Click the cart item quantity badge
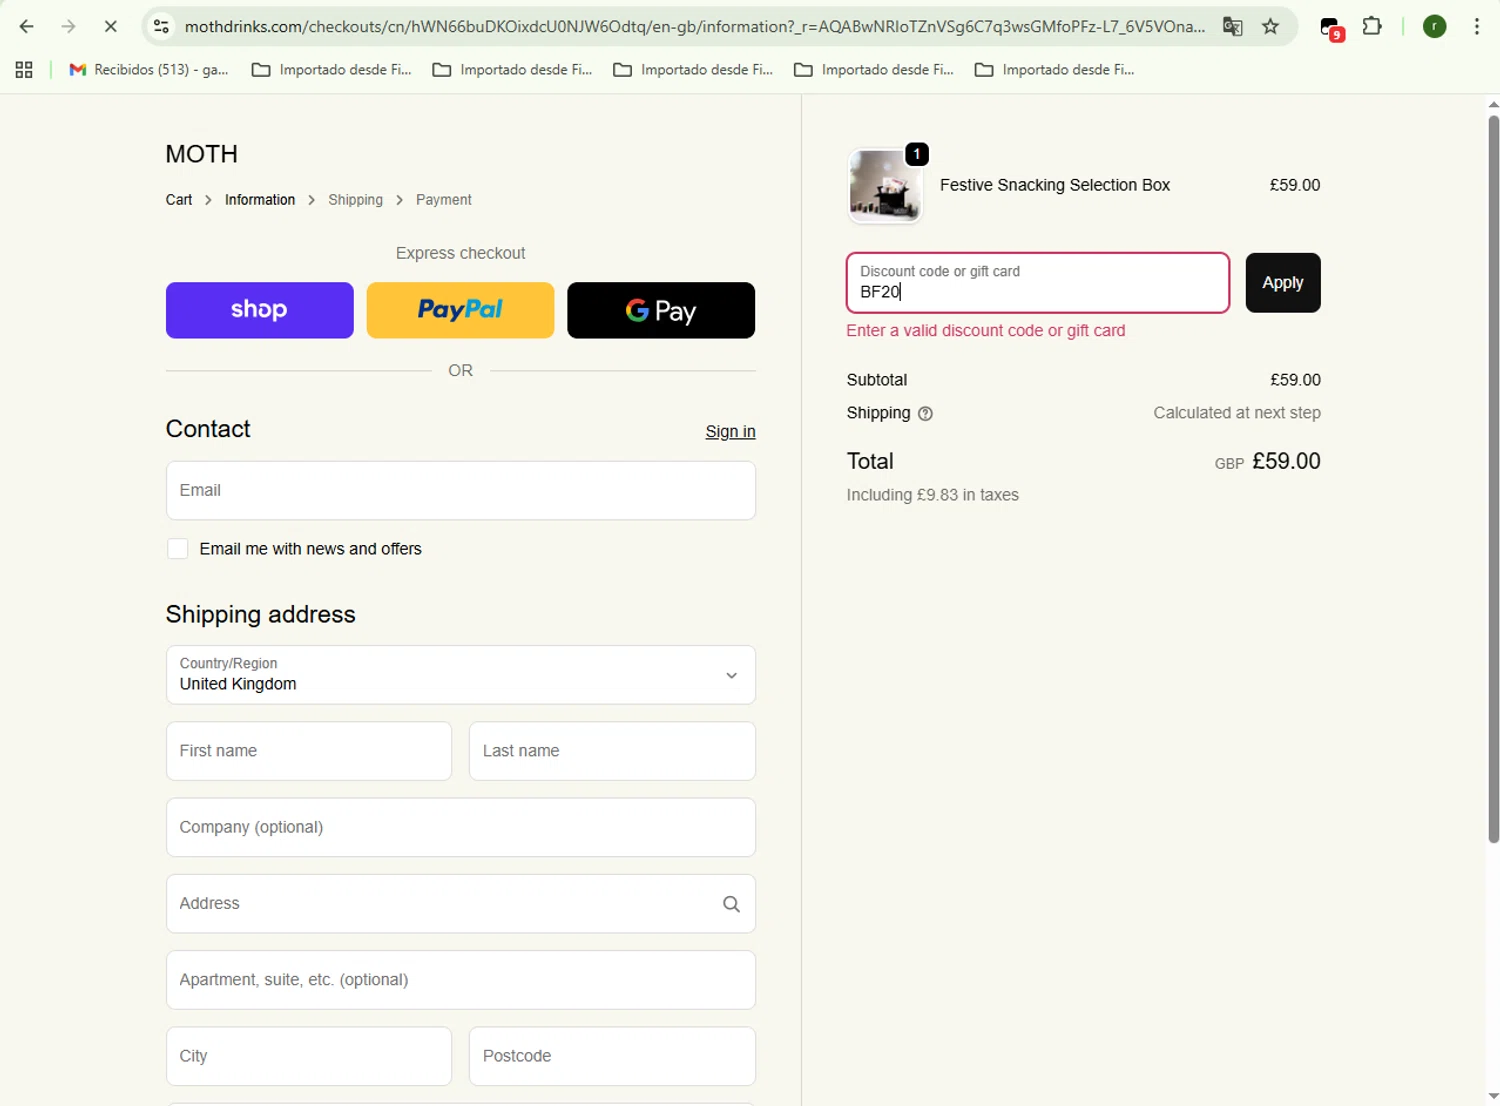Image resolution: width=1500 pixels, height=1106 pixels. [x=917, y=154]
